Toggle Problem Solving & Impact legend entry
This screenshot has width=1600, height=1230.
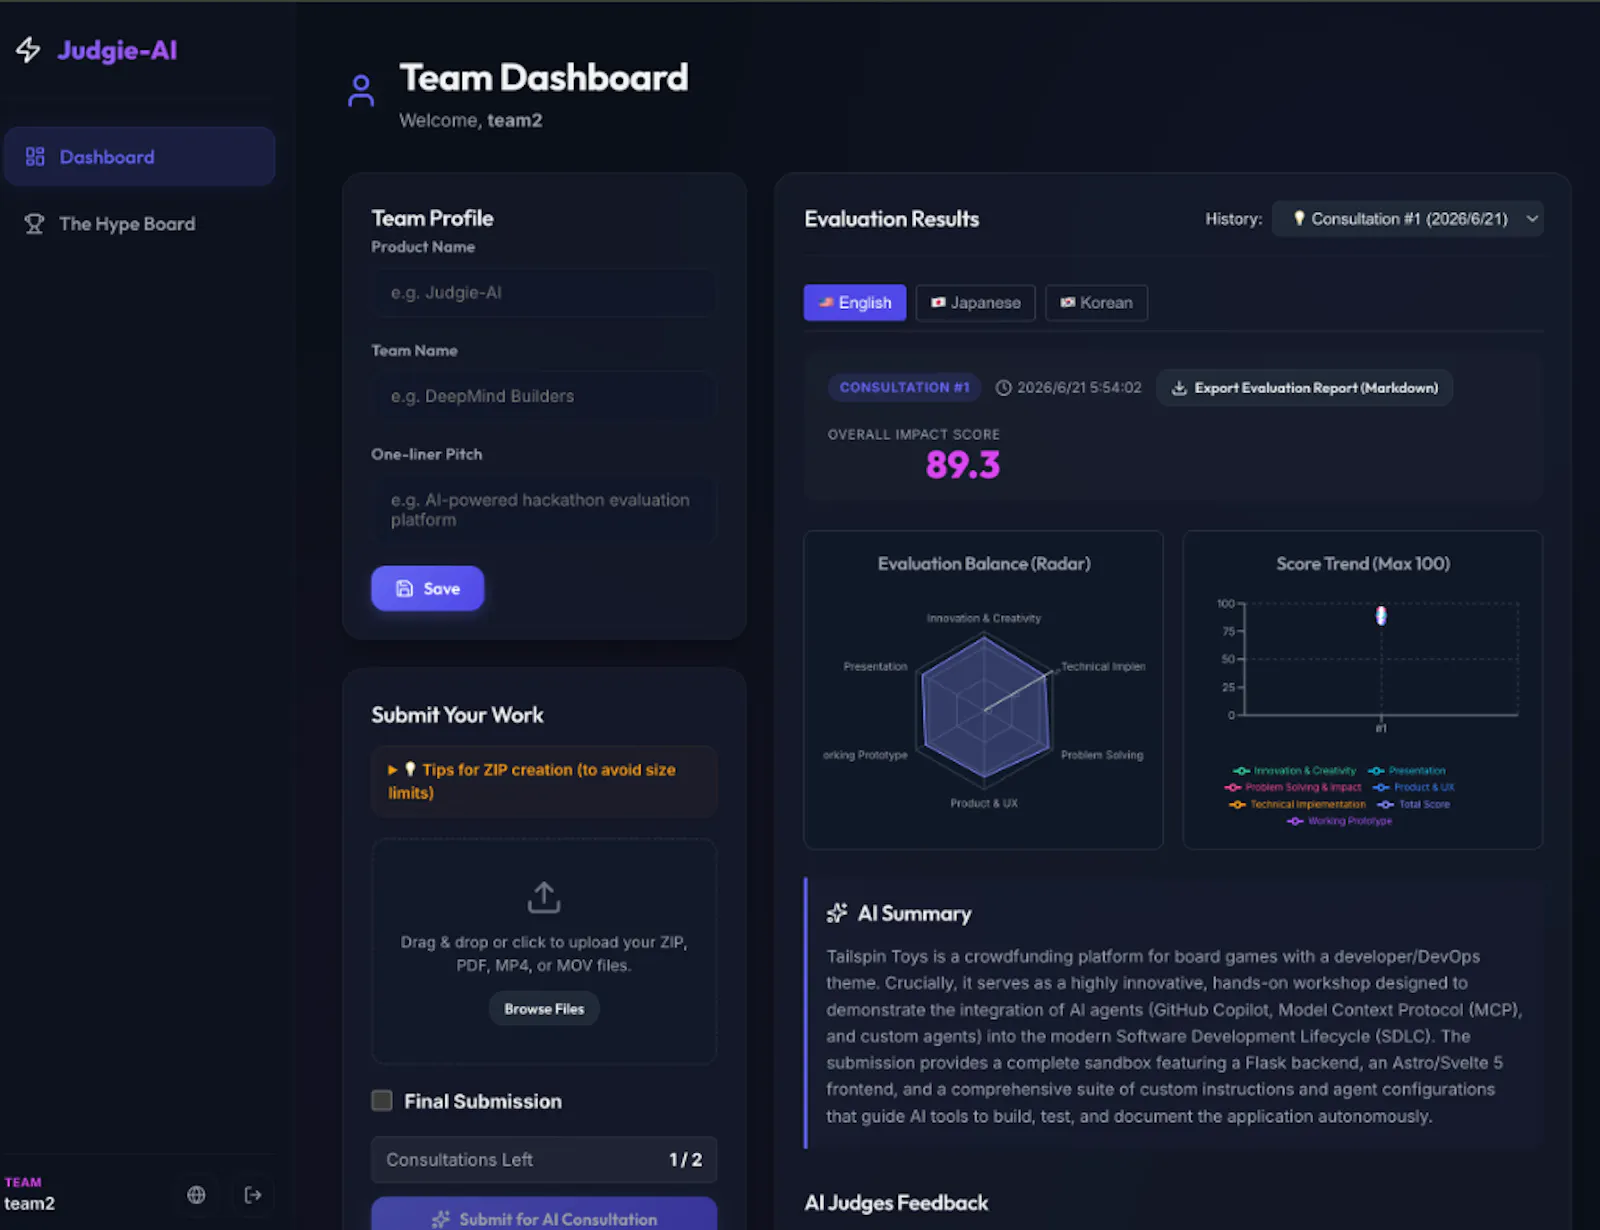[1293, 788]
